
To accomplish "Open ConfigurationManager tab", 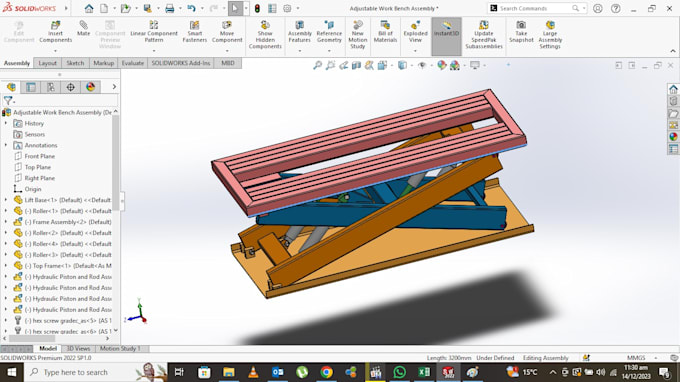I will click(x=51, y=87).
